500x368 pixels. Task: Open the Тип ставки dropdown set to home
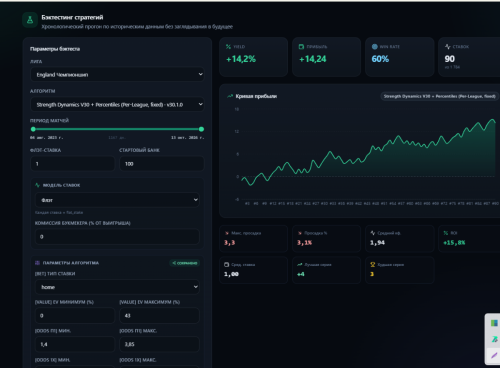(117, 287)
